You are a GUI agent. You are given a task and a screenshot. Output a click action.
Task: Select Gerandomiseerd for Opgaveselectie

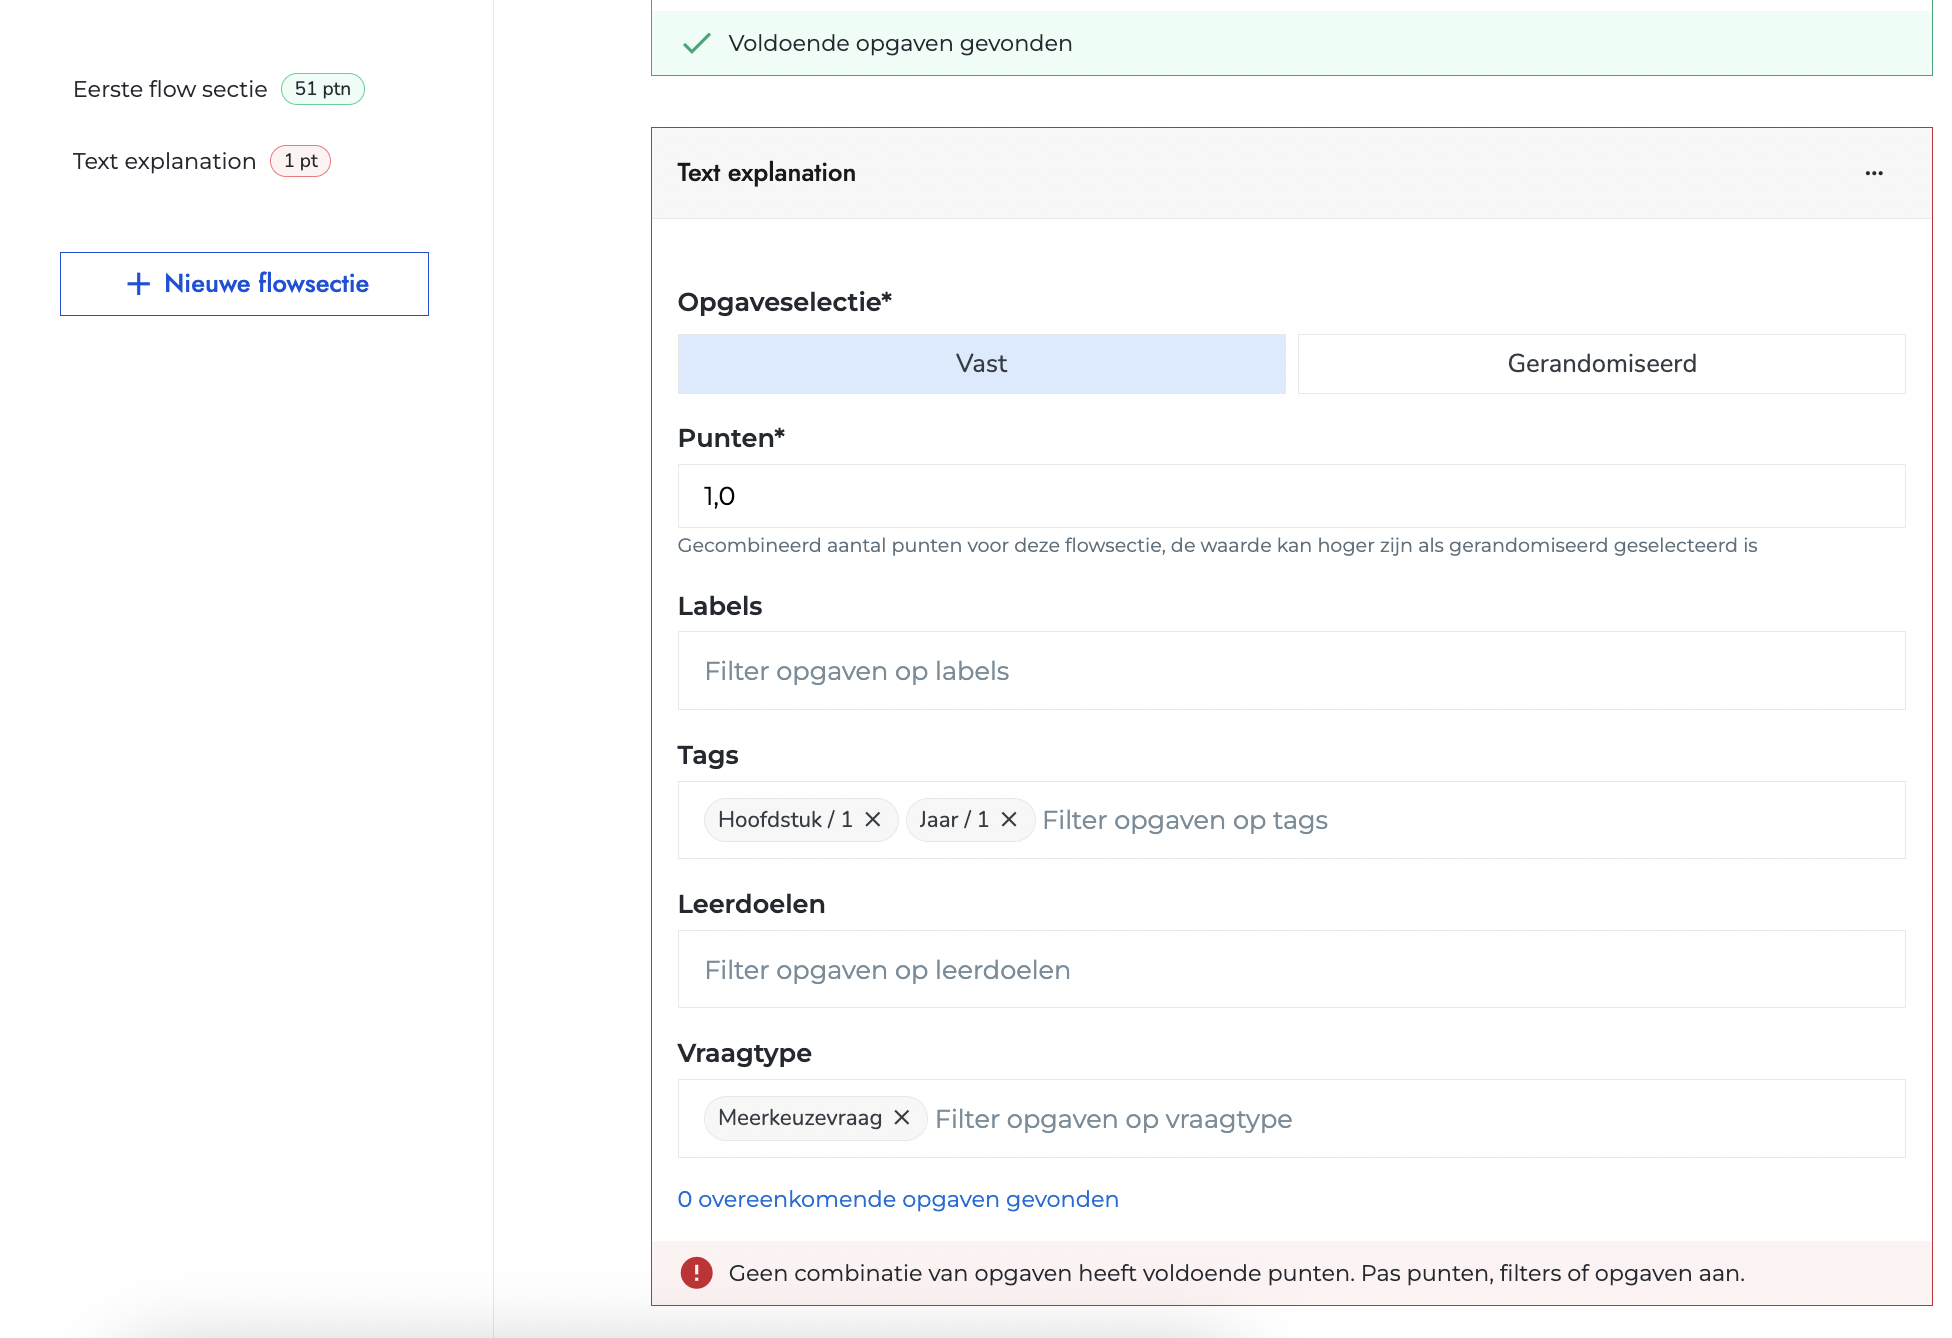point(1599,363)
